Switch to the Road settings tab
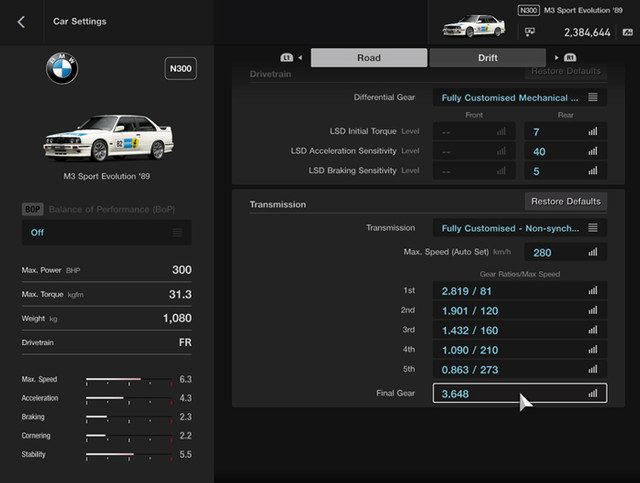The height and width of the screenshot is (483, 640). coord(368,58)
